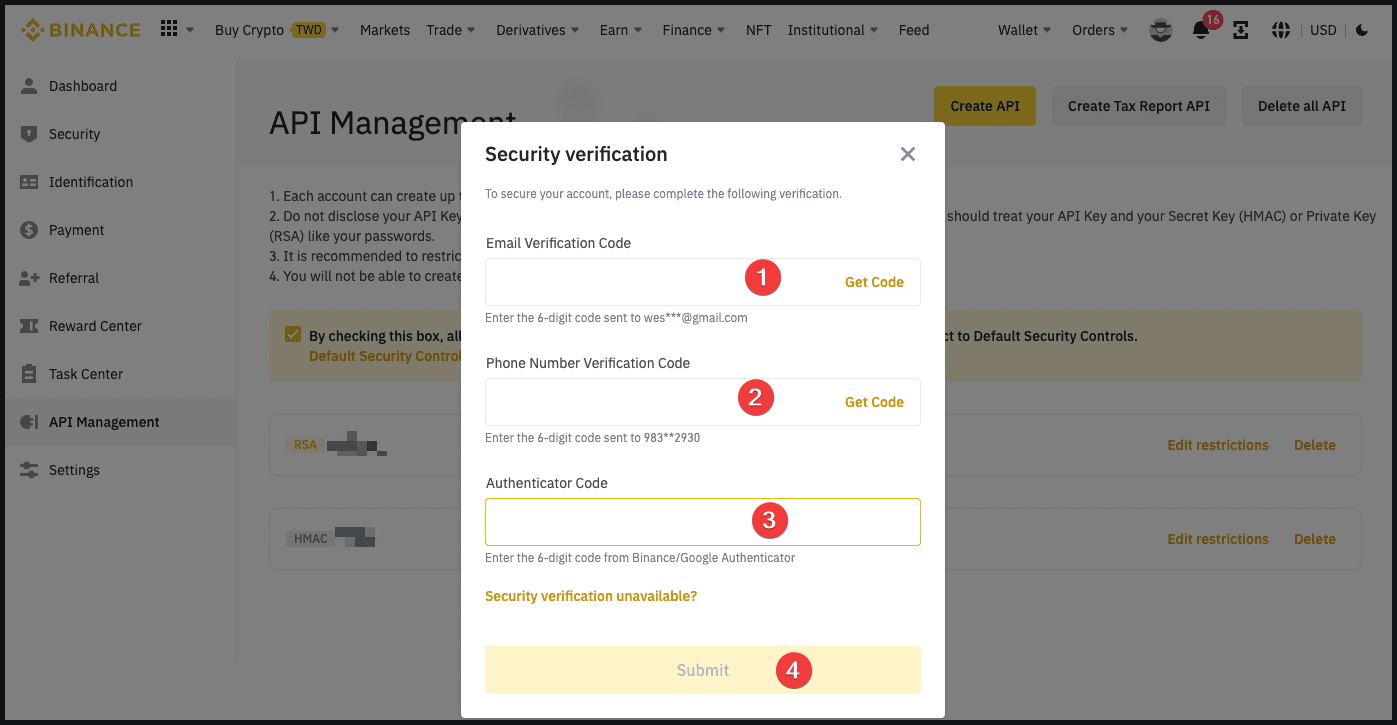Go to Reward Center in sidebar

click(95, 326)
